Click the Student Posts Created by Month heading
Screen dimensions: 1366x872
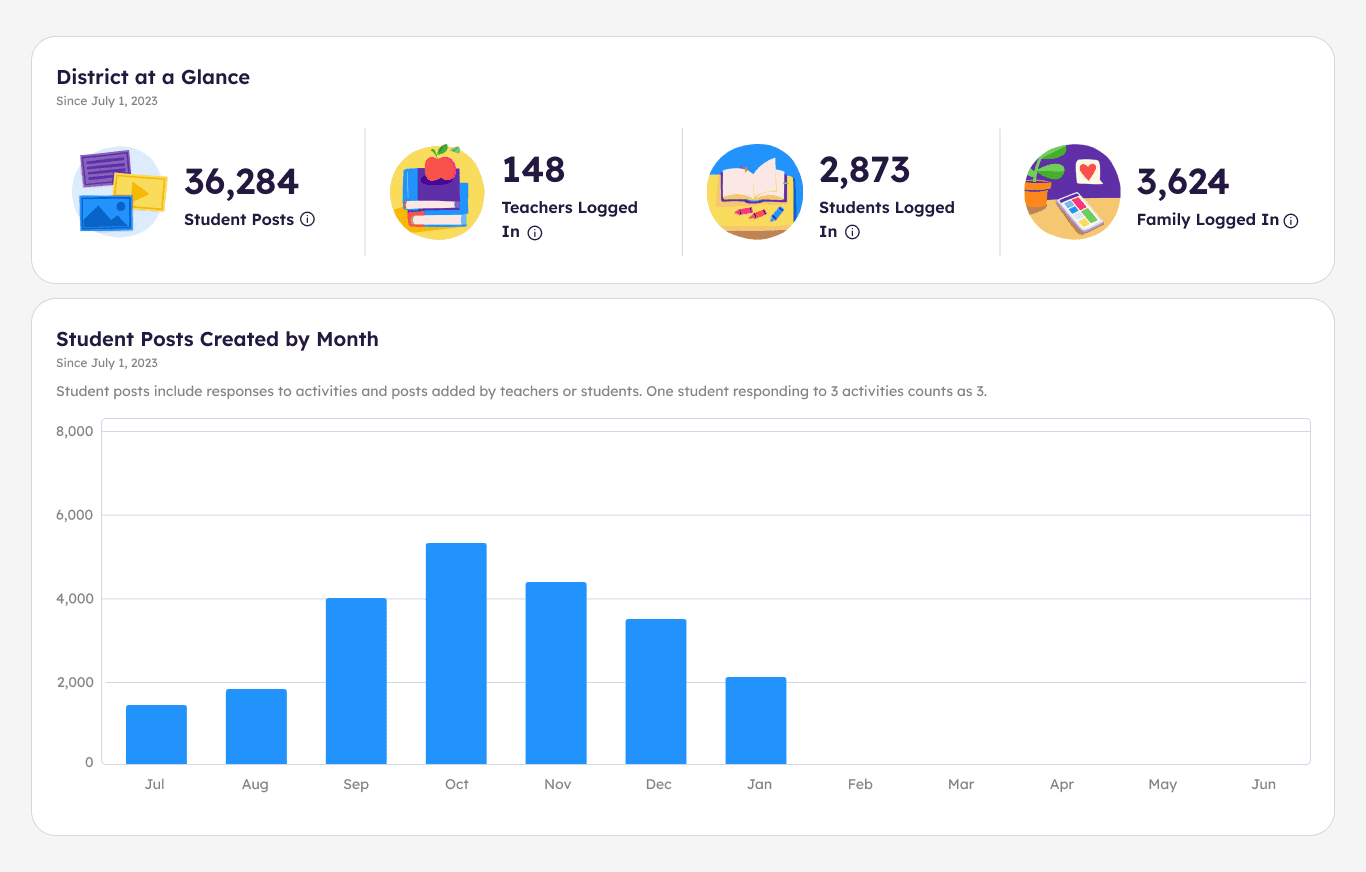click(217, 339)
